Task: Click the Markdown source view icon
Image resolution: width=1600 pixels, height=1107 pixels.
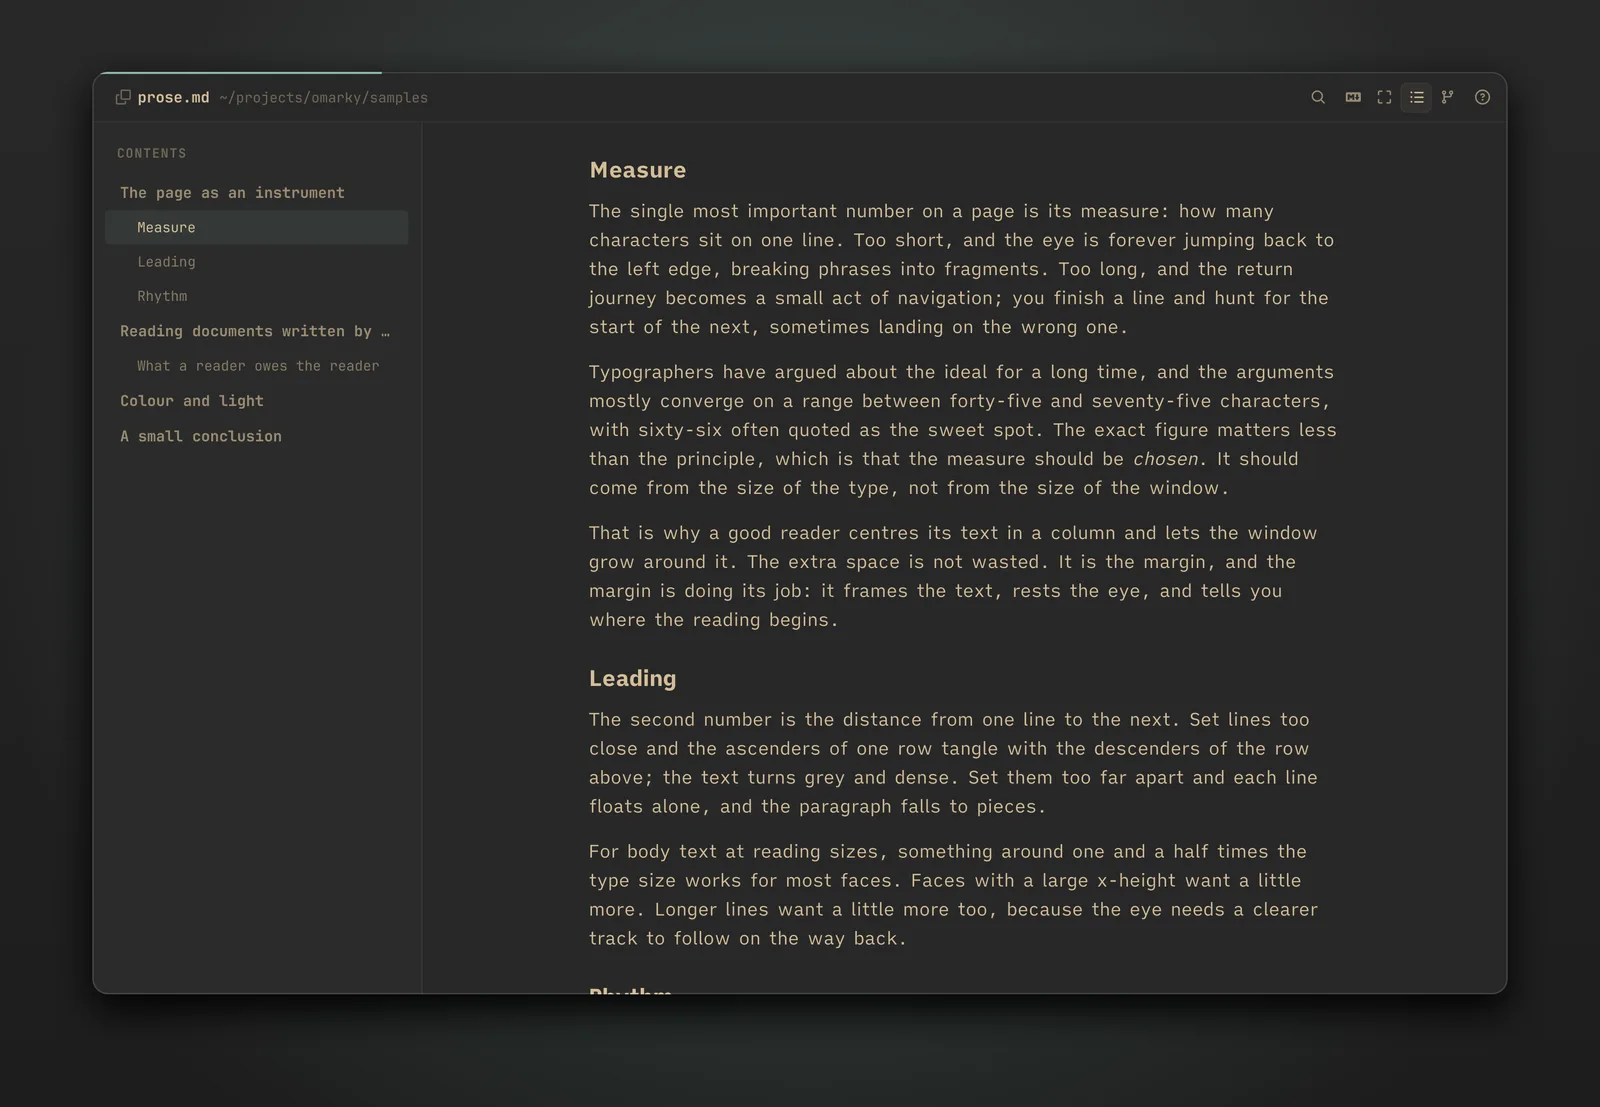Action: click(x=1353, y=97)
